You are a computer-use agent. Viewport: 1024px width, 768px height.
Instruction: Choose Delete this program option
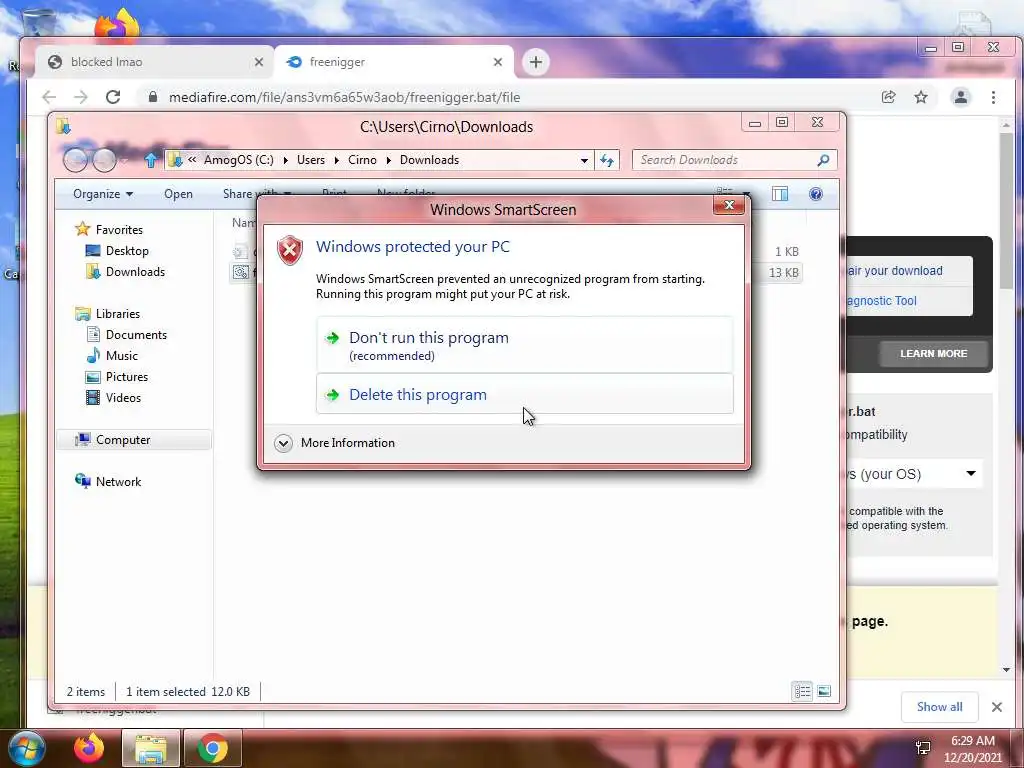pos(524,394)
